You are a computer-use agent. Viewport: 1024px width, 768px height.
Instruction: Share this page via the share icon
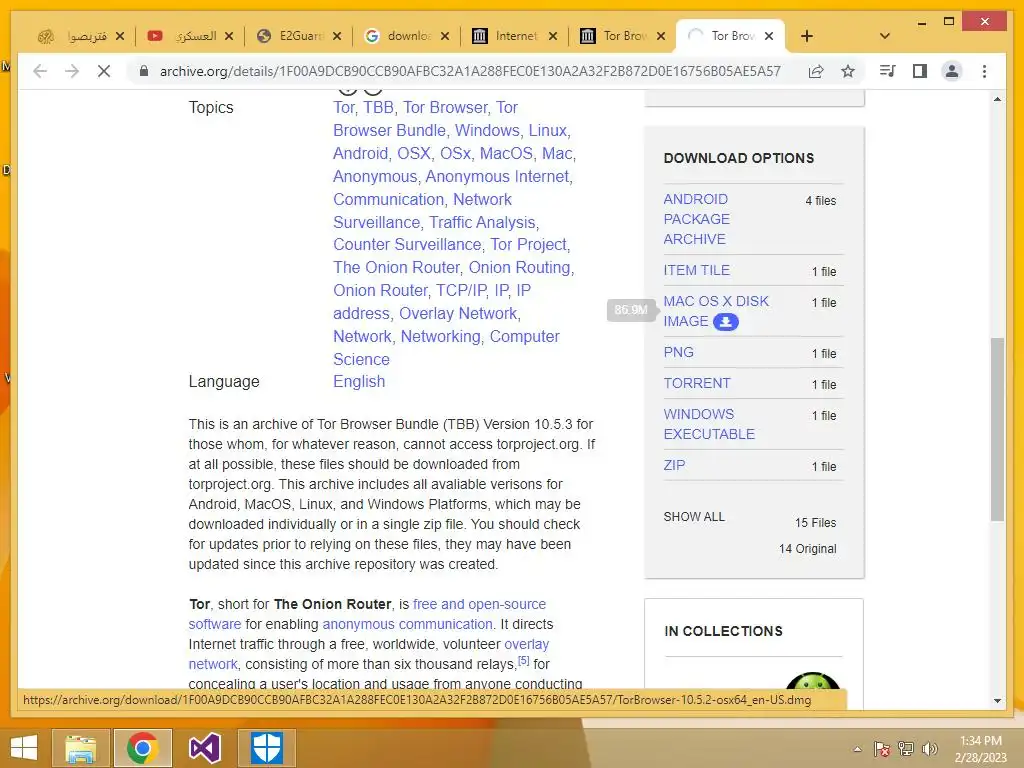tap(816, 71)
